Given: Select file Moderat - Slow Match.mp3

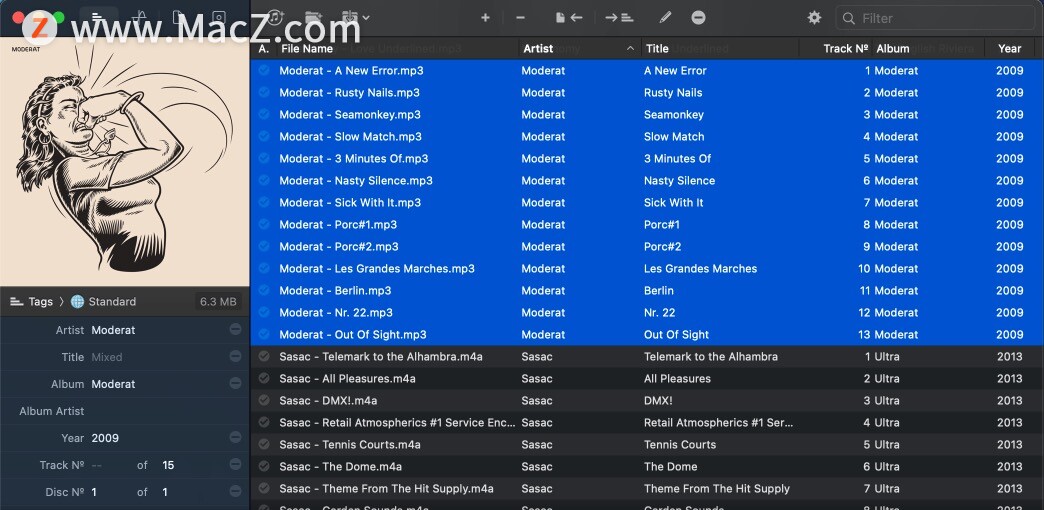Looking at the screenshot, I should [x=350, y=136].
